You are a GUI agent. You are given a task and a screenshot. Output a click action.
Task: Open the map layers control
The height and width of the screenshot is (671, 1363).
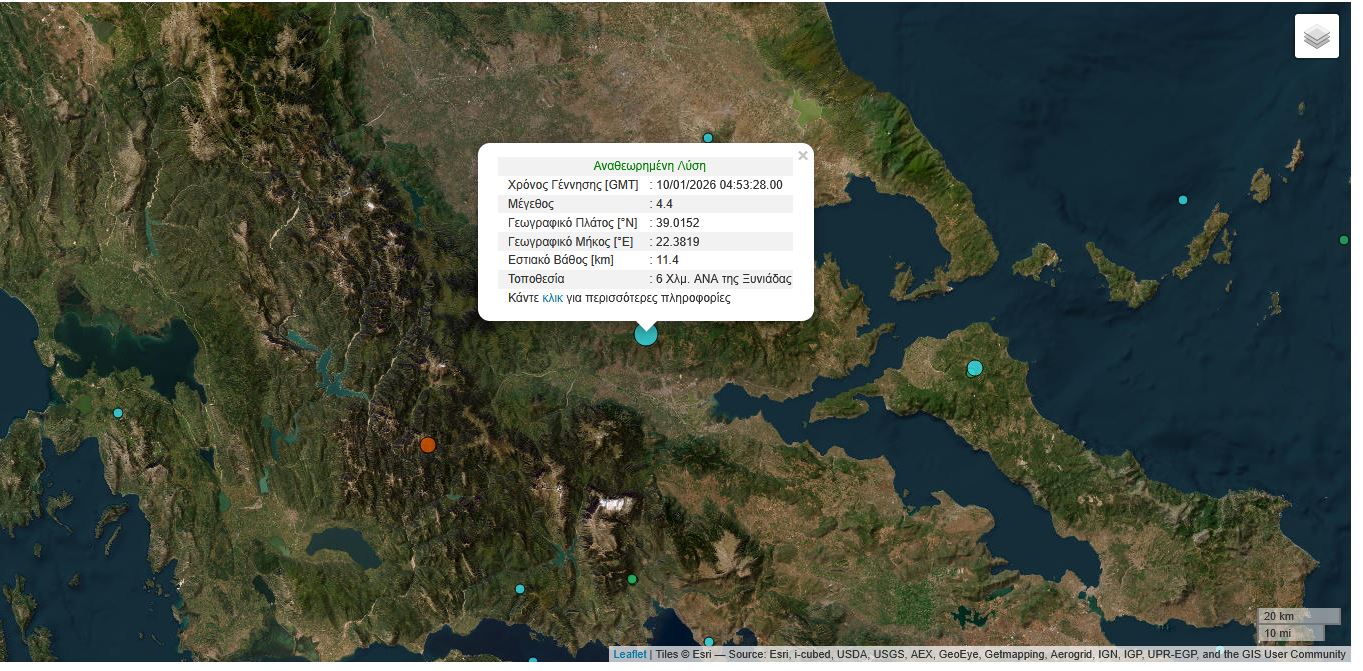(x=1316, y=37)
